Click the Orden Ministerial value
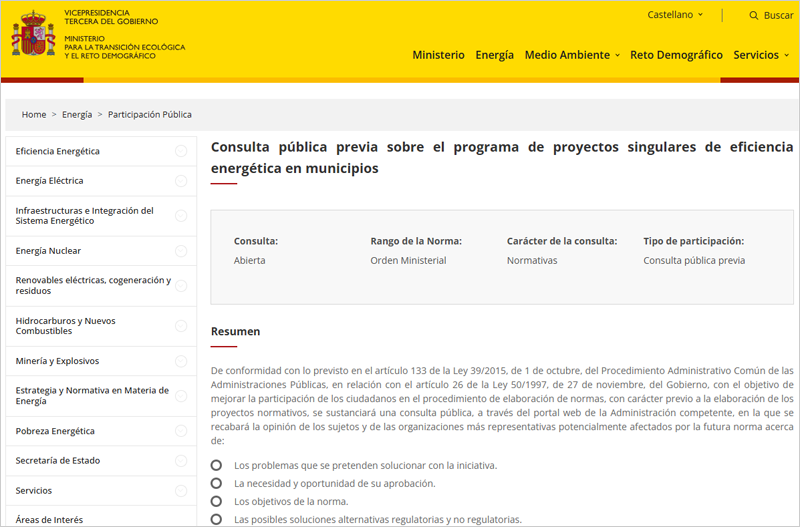The width and height of the screenshot is (800, 527). [408, 260]
